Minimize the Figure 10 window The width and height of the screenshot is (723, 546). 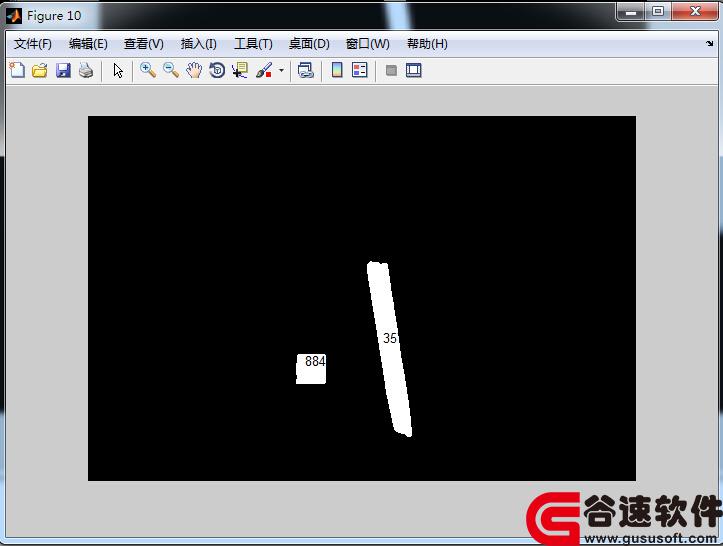[631, 12]
